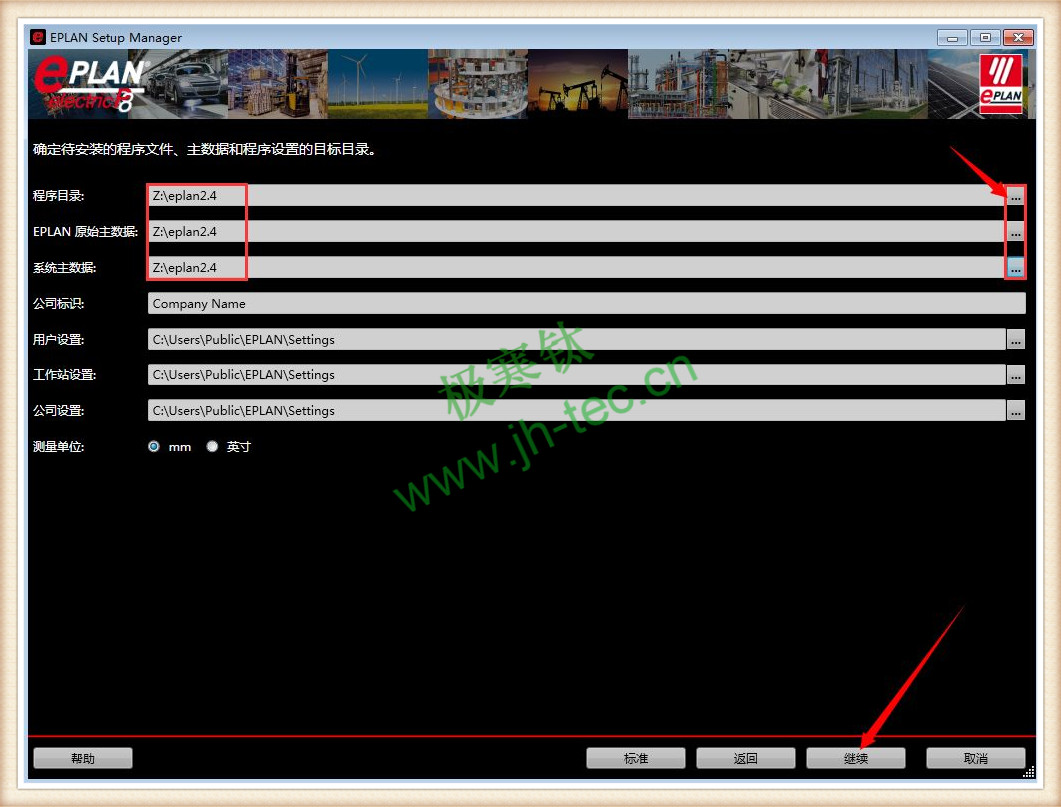Click the 帮助 button
The width and height of the screenshot is (1061, 807).
(x=83, y=758)
